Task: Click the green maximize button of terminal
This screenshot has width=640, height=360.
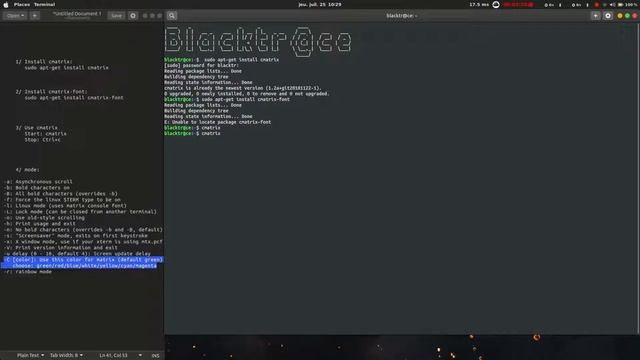Action: (x=627, y=16)
